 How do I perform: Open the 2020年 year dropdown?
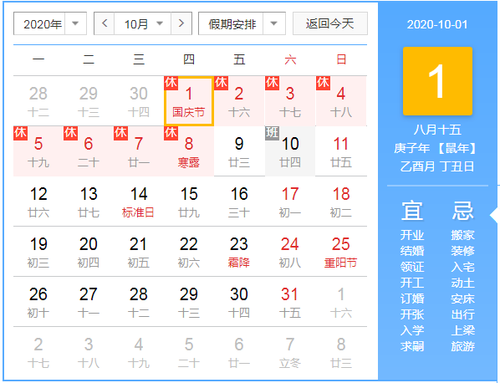(x=50, y=23)
